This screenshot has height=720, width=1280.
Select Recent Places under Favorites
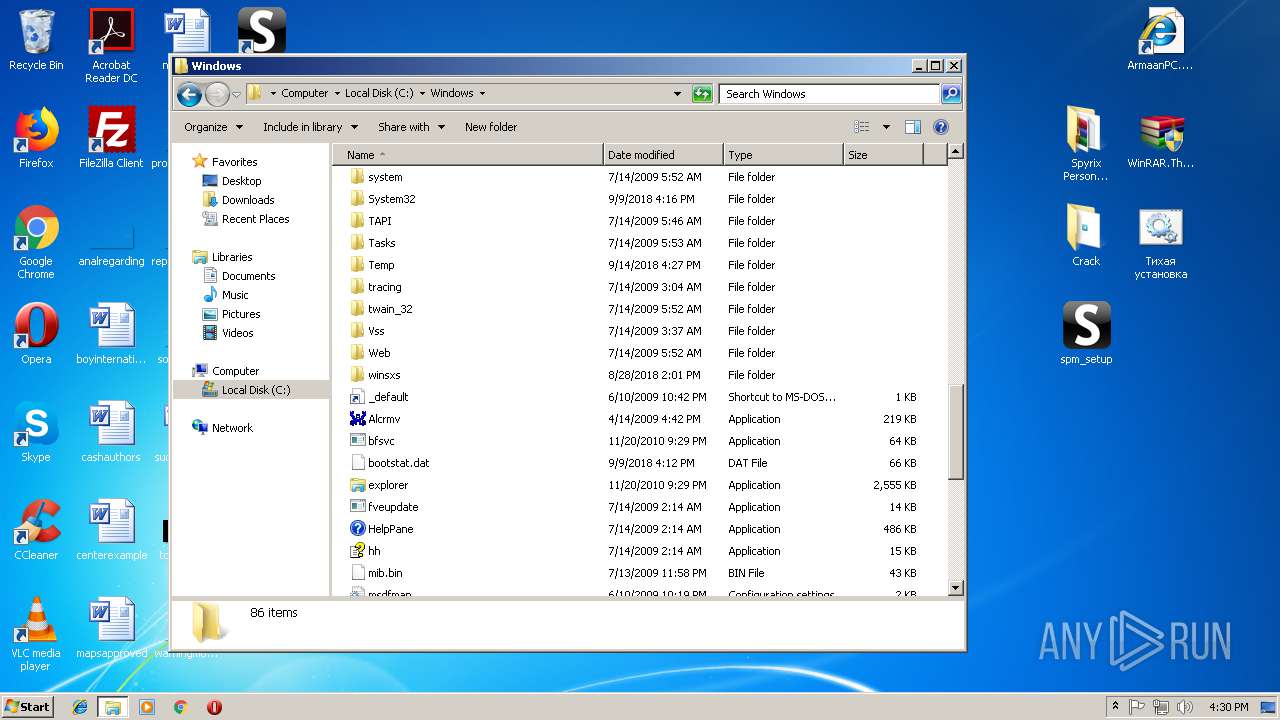click(255, 219)
